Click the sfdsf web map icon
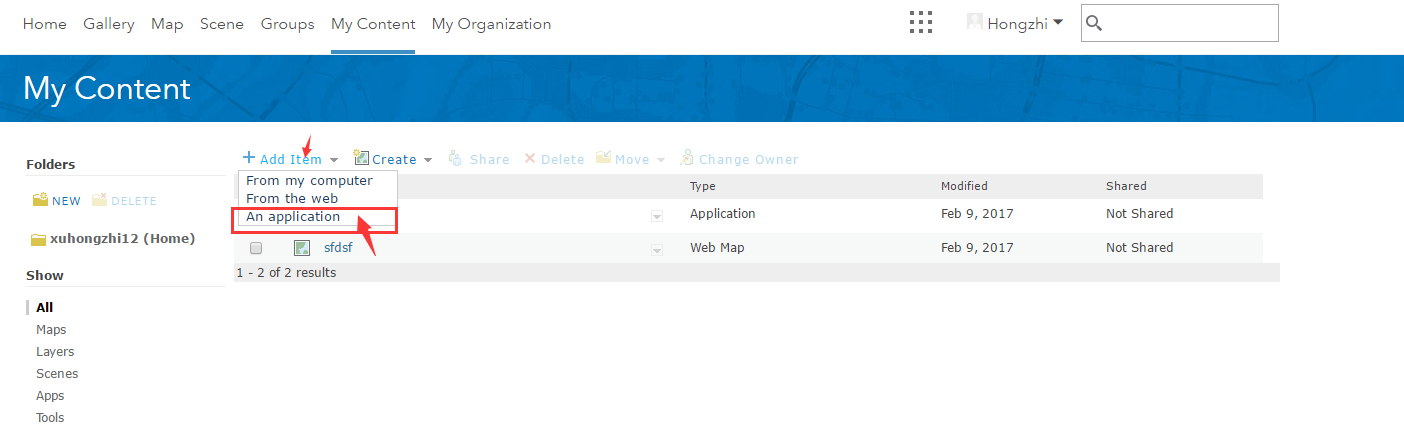1404x431 pixels. tap(301, 248)
